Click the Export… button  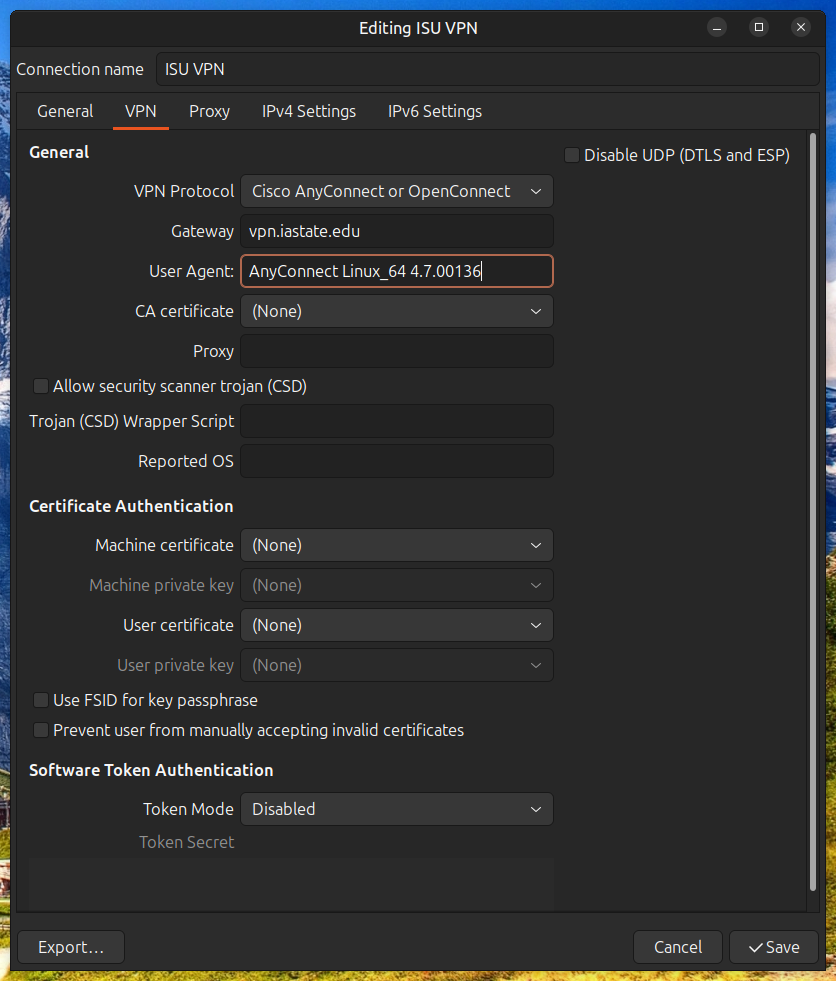tap(71, 947)
